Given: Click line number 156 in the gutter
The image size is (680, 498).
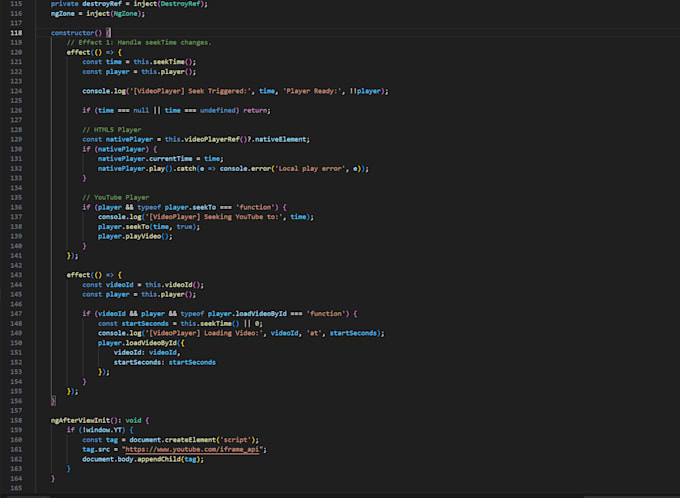Looking at the screenshot, I should pos(16,401).
